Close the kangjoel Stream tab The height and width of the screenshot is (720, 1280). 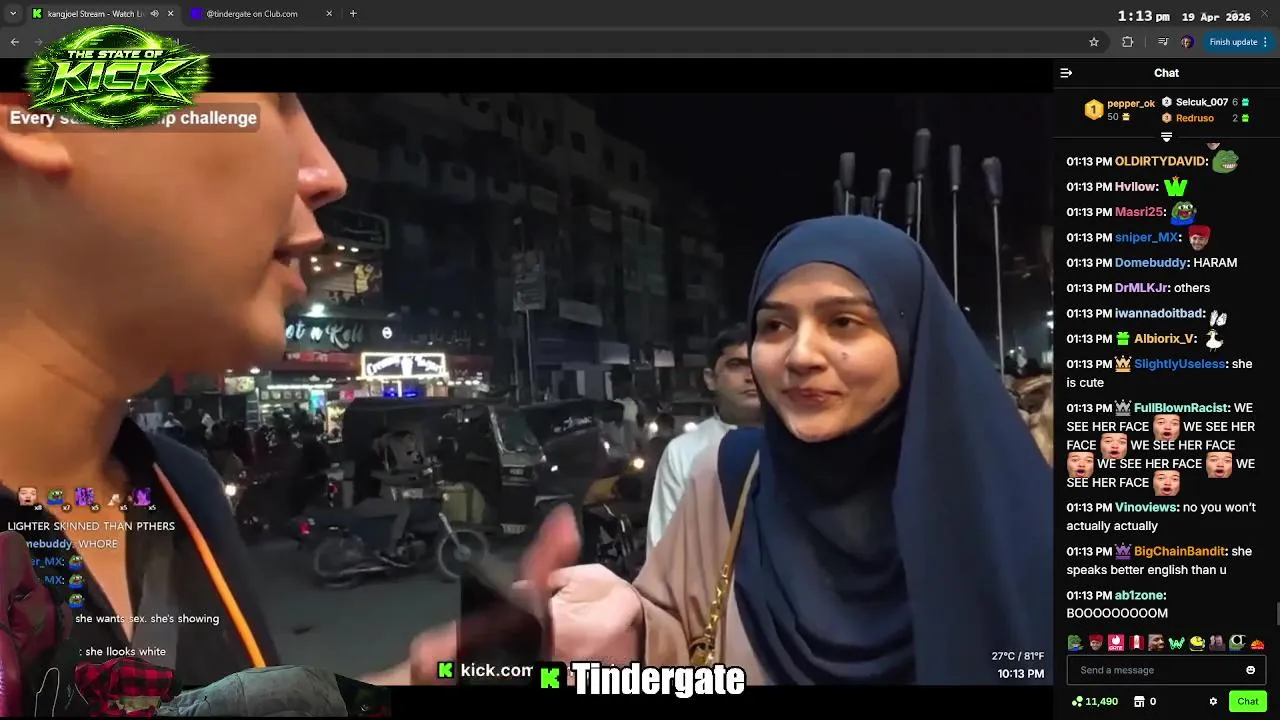tap(170, 14)
